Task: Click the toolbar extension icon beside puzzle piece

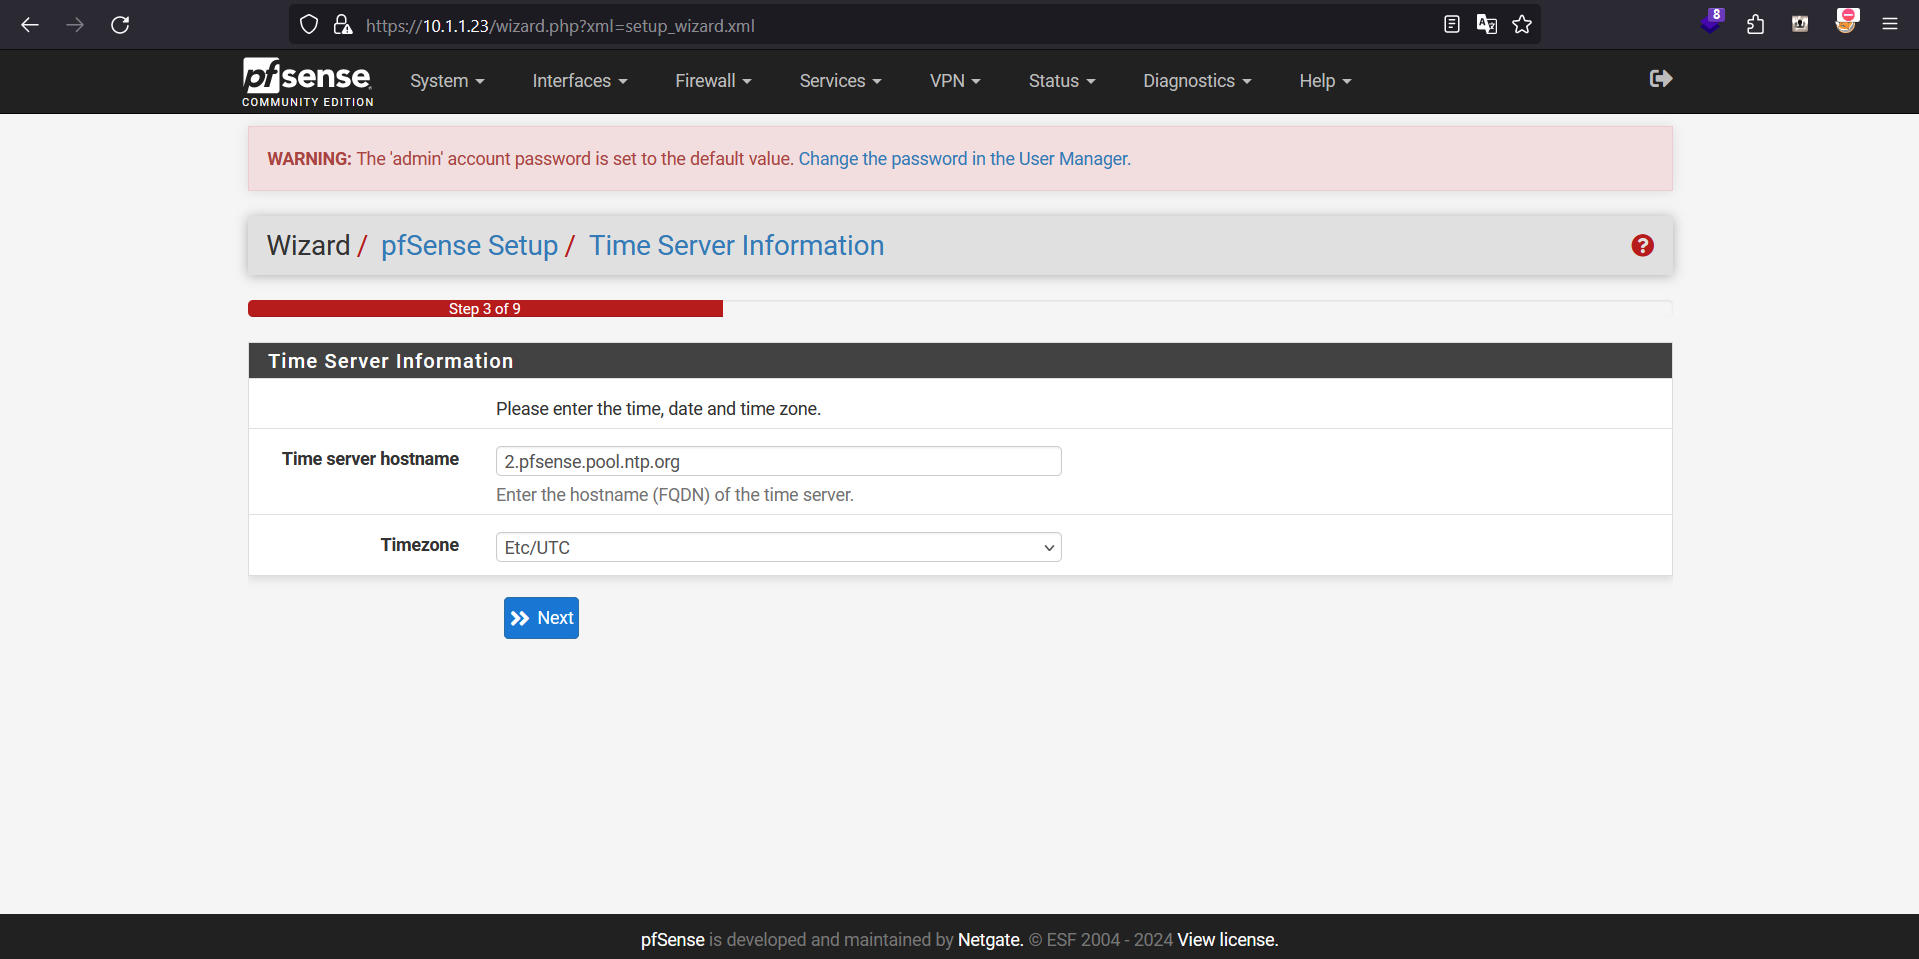Action: [x=1800, y=25]
